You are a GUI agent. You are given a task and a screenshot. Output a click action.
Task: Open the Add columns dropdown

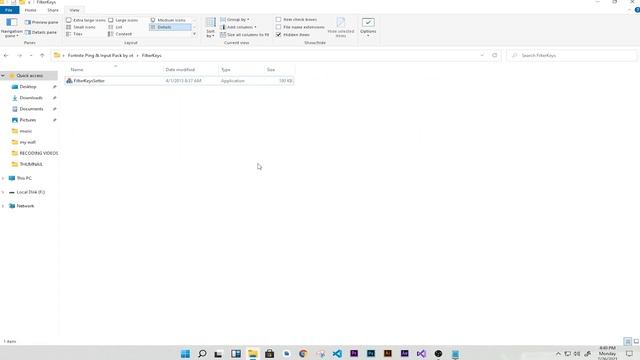[x=238, y=27]
